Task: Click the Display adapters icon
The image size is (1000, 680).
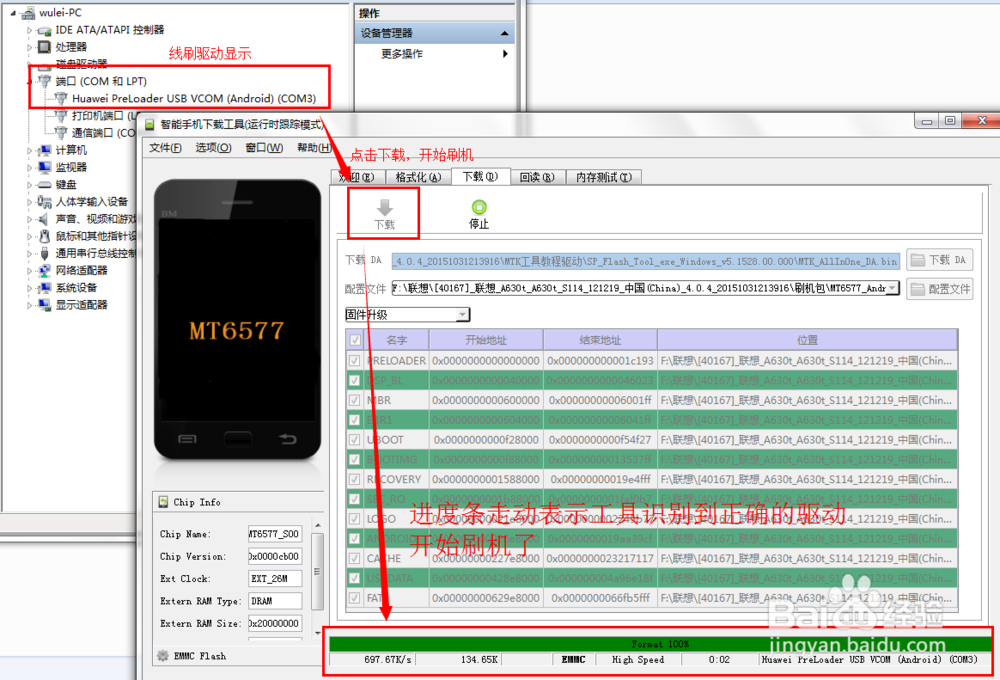Action: click(44, 305)
